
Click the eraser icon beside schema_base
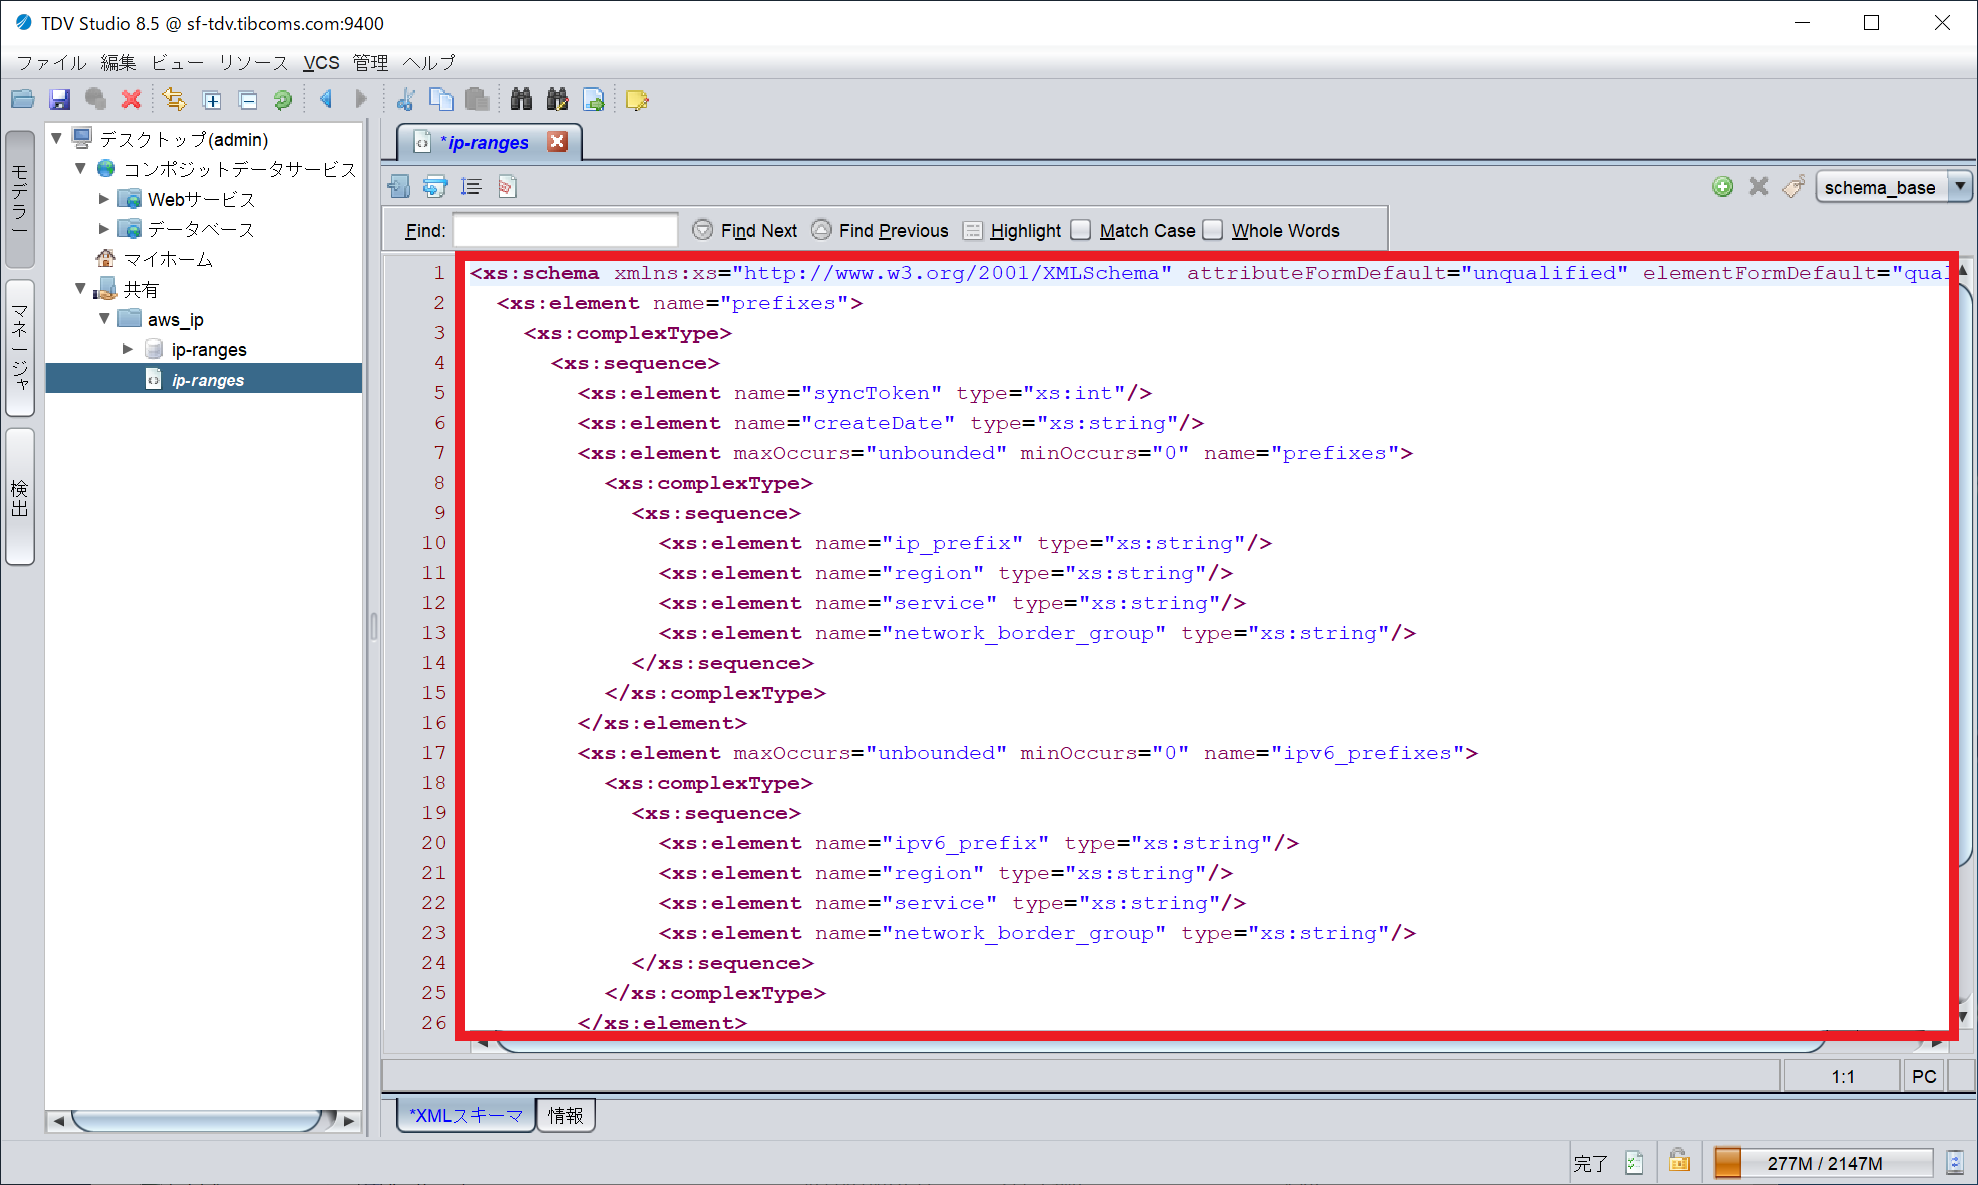[x=1794, y=186]
